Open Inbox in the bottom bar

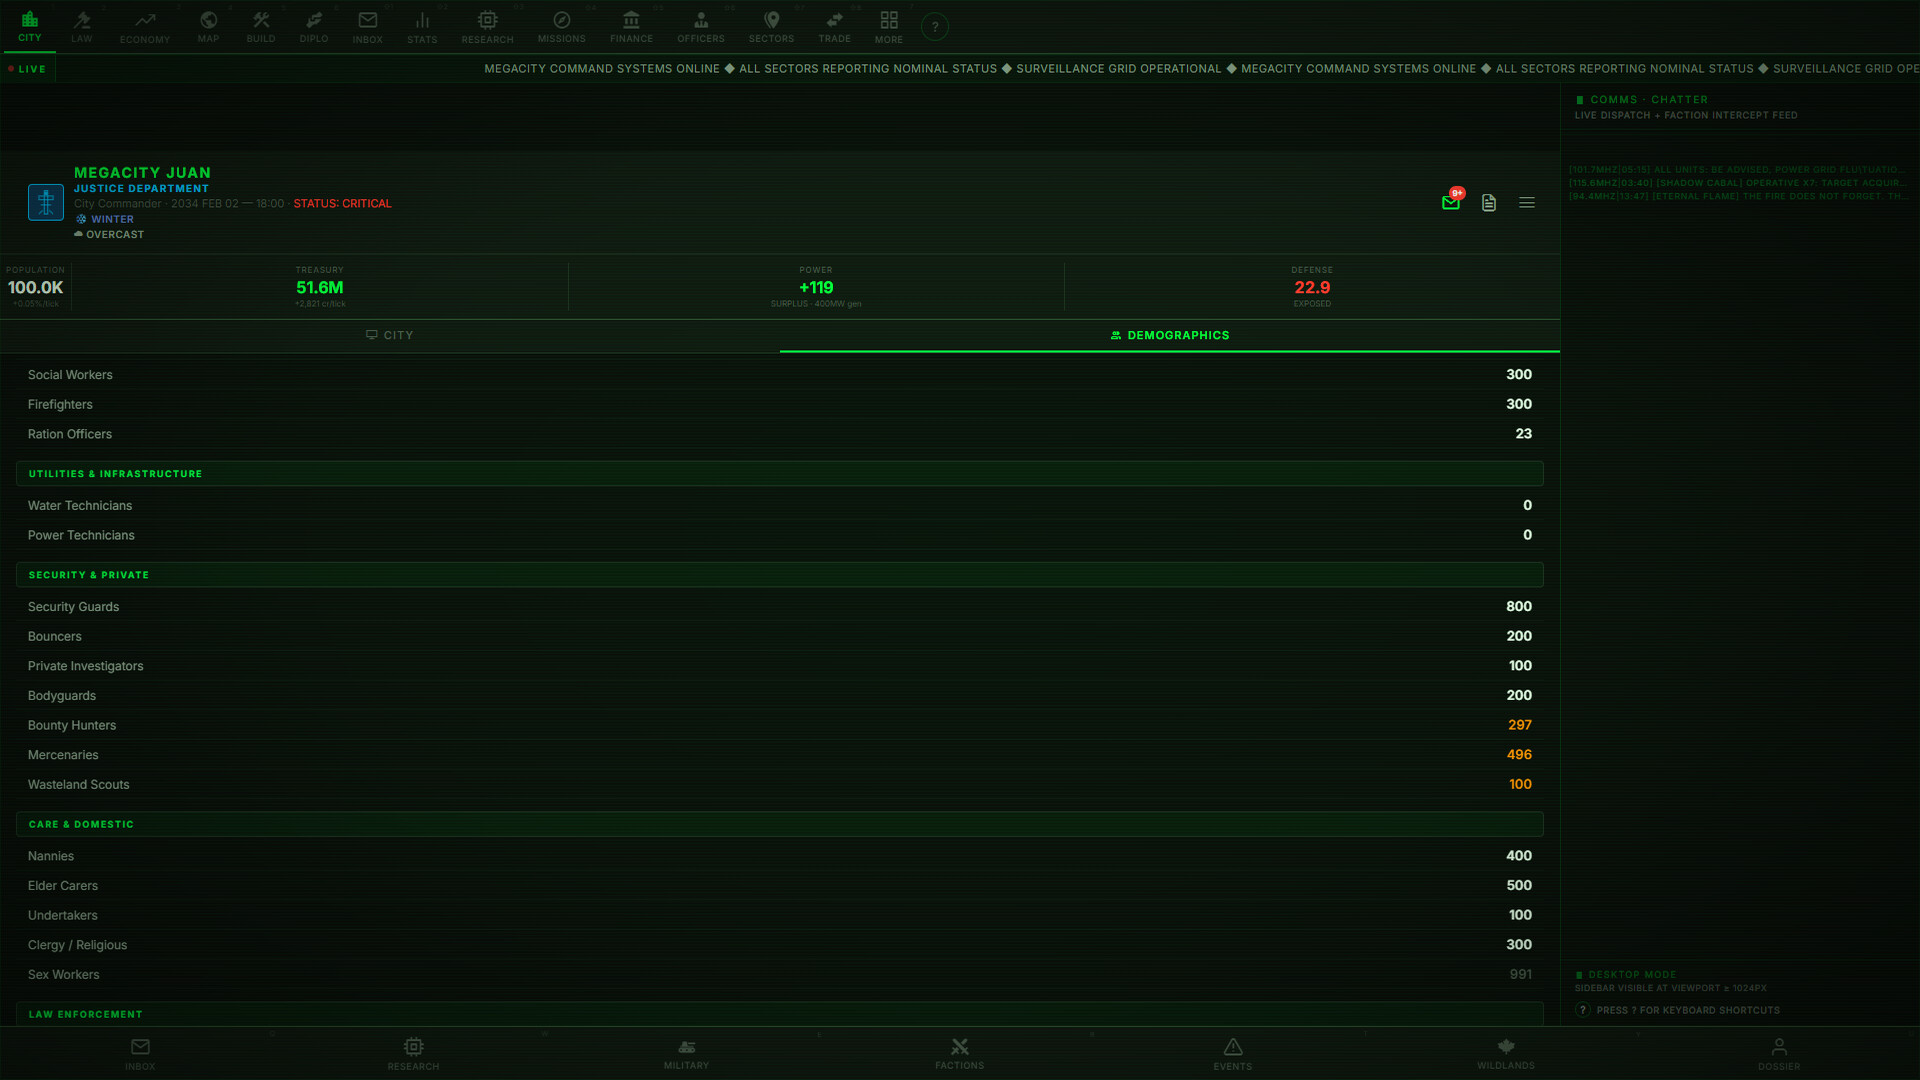point(140,1054)
